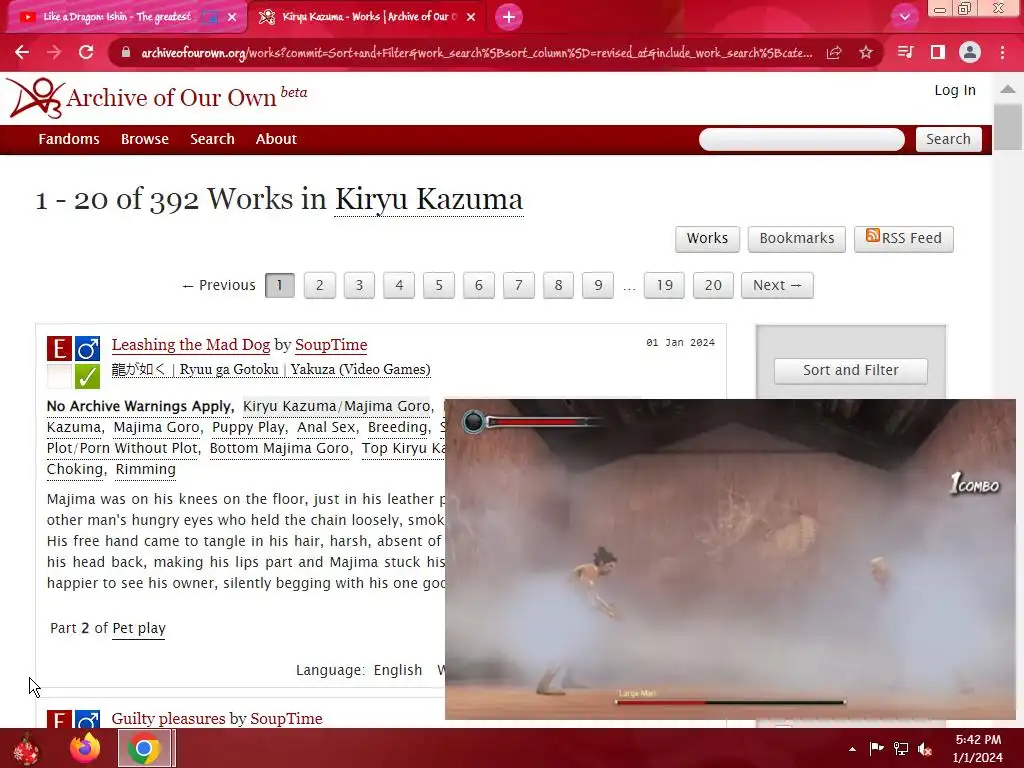Click the page scrollbar up arrow

[x=1008, y=89]
